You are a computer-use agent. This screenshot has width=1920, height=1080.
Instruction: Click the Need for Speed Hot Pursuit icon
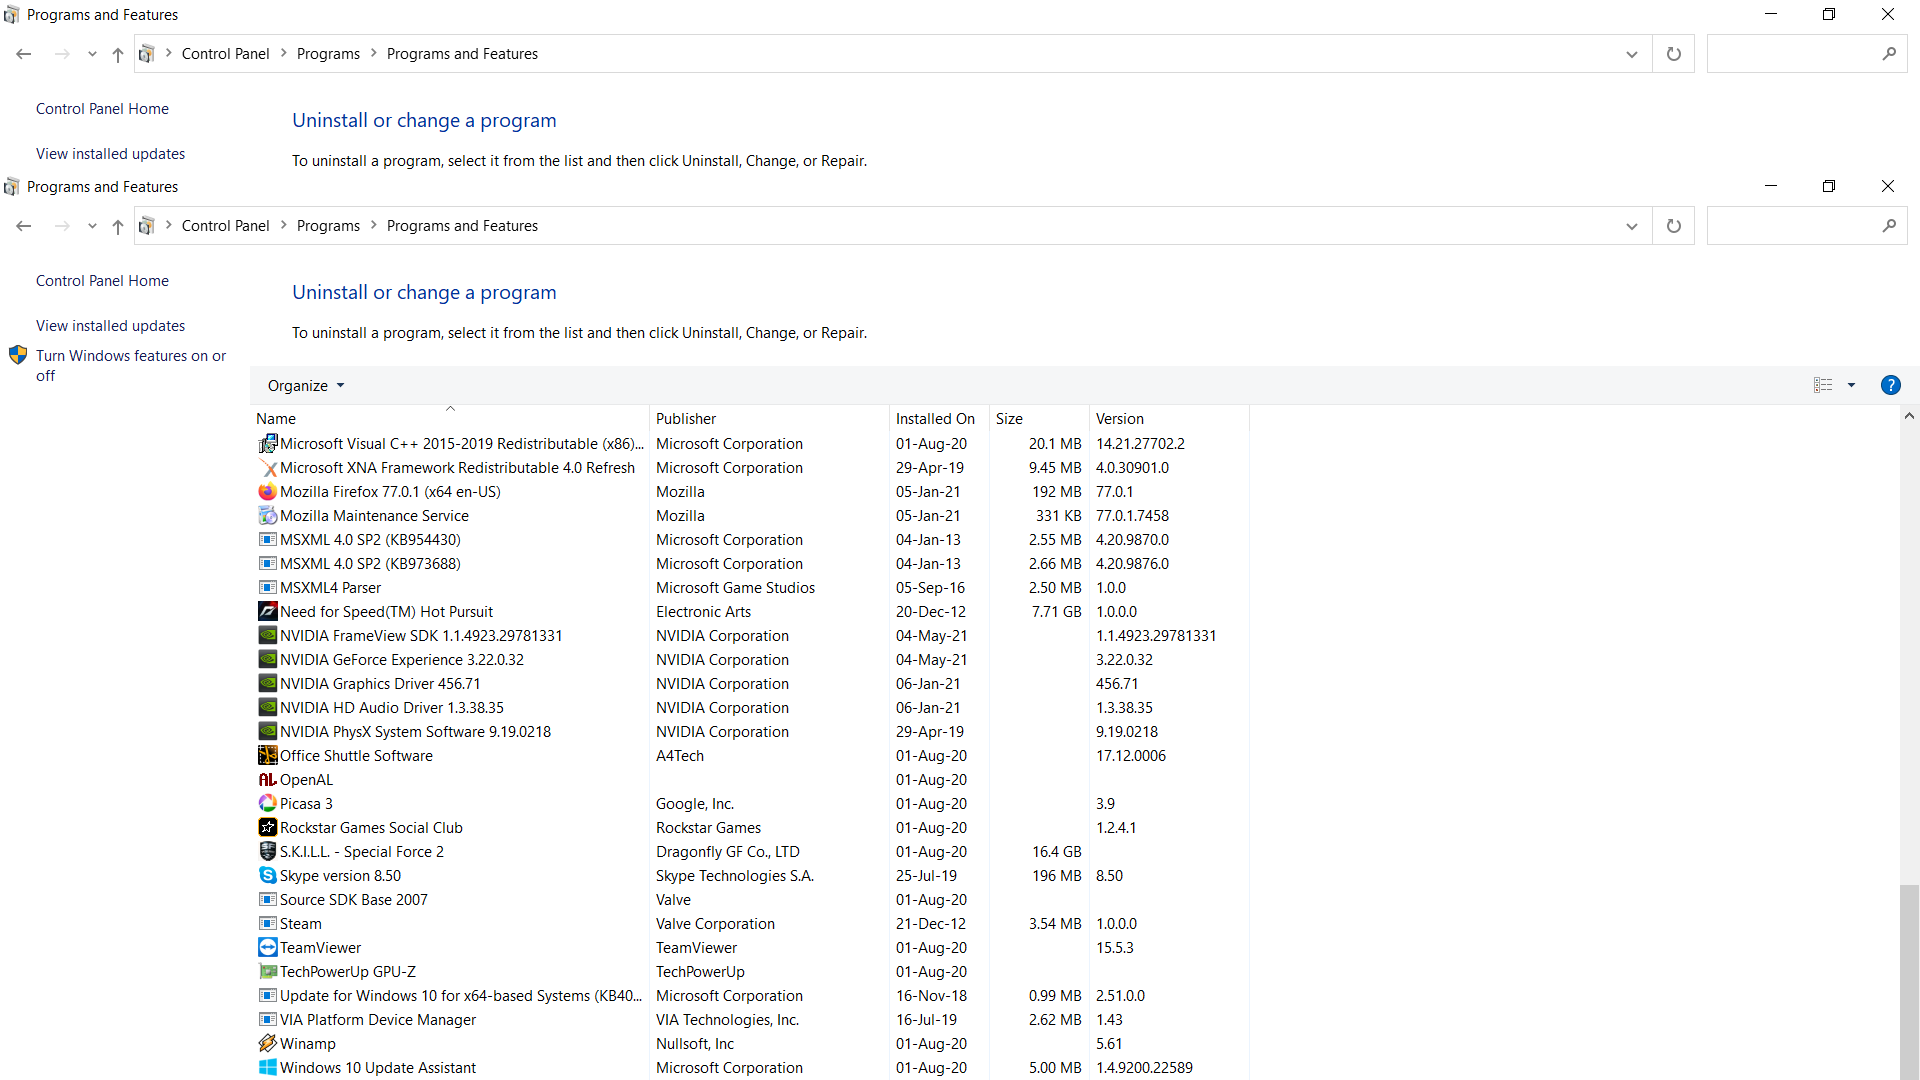pos(267,612)
